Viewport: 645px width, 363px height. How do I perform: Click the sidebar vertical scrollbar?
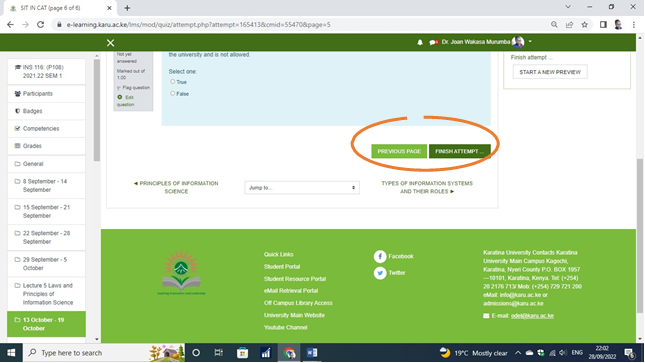(97, 110)
